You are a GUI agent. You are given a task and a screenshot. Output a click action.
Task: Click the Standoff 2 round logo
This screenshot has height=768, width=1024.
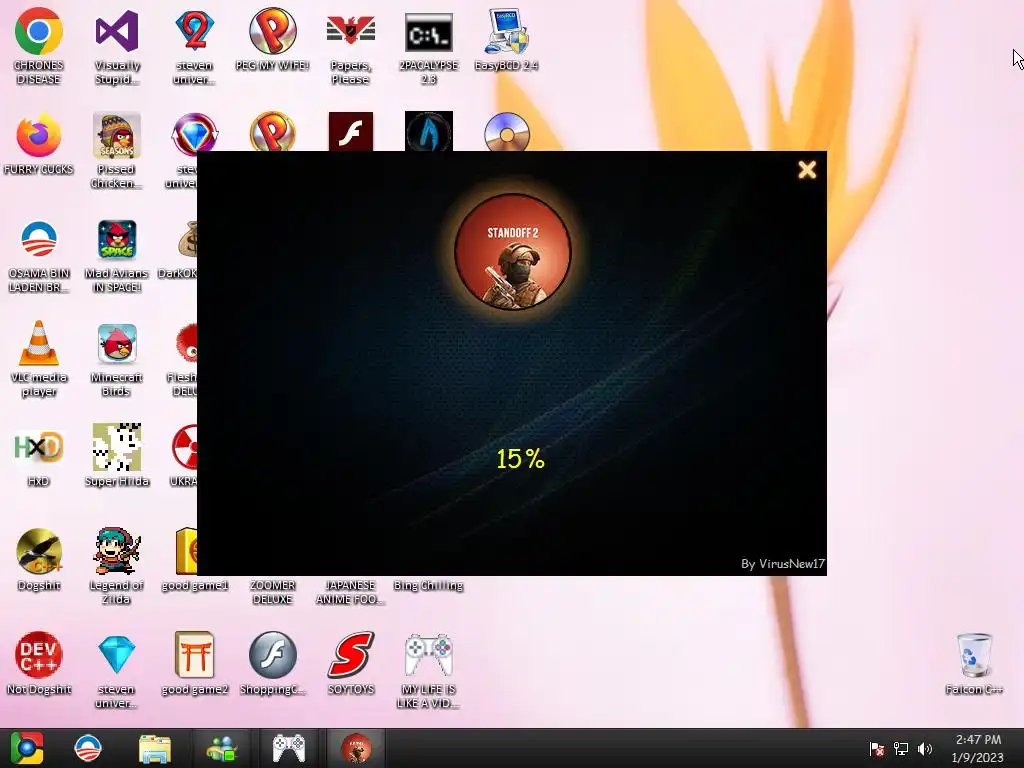513,251
